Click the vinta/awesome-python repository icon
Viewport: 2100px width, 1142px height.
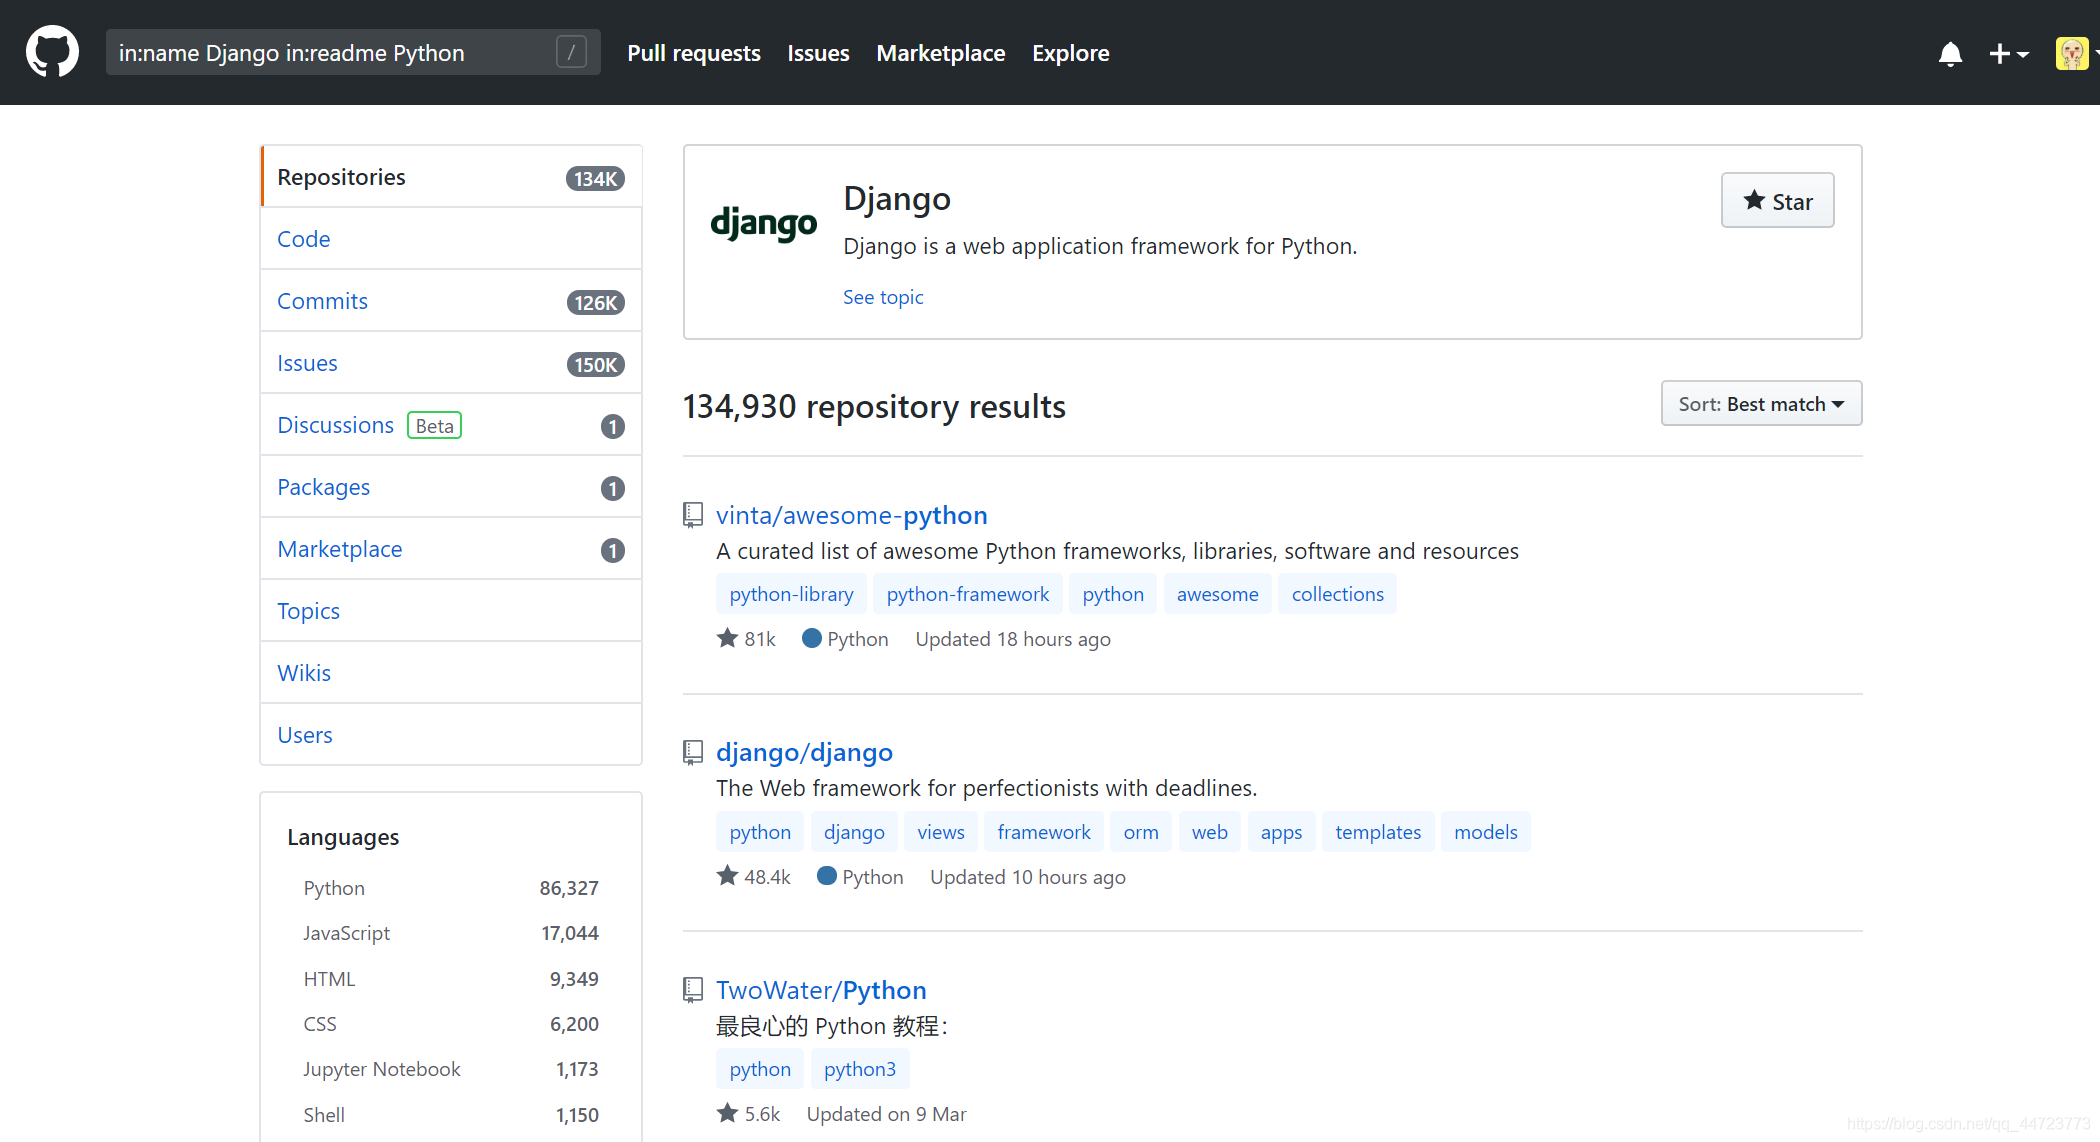pyautogui.click(x=692, y=515)
